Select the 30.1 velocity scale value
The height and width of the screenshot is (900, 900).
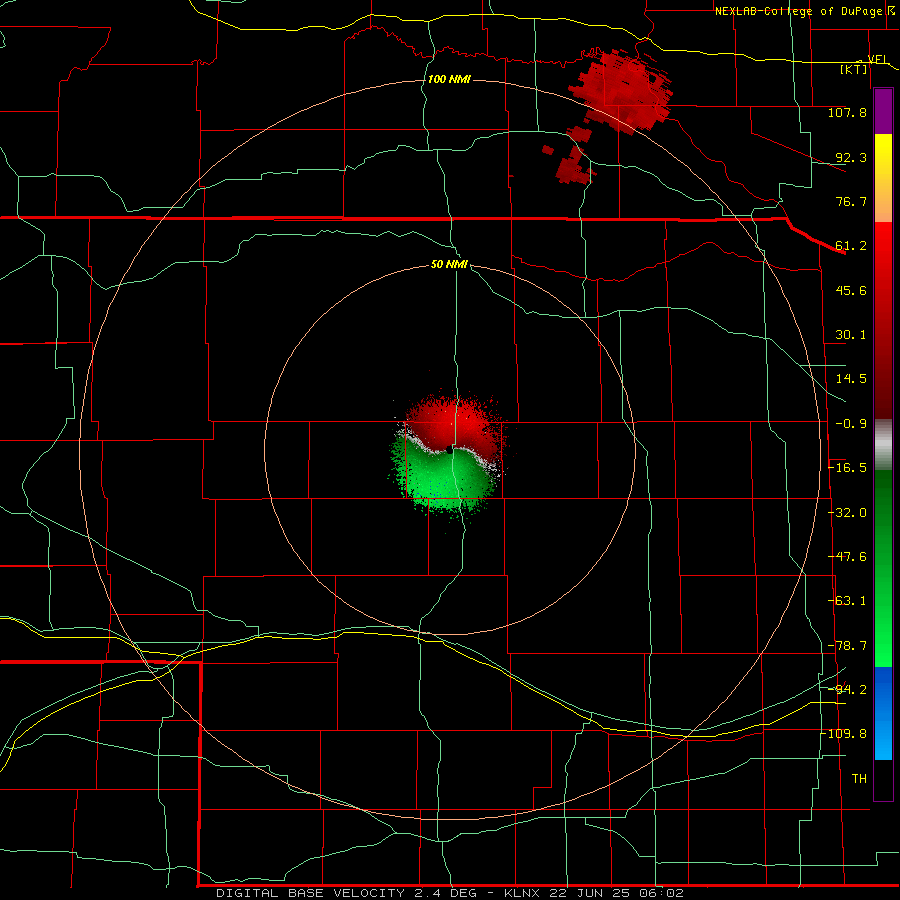[x=851, y=335]
